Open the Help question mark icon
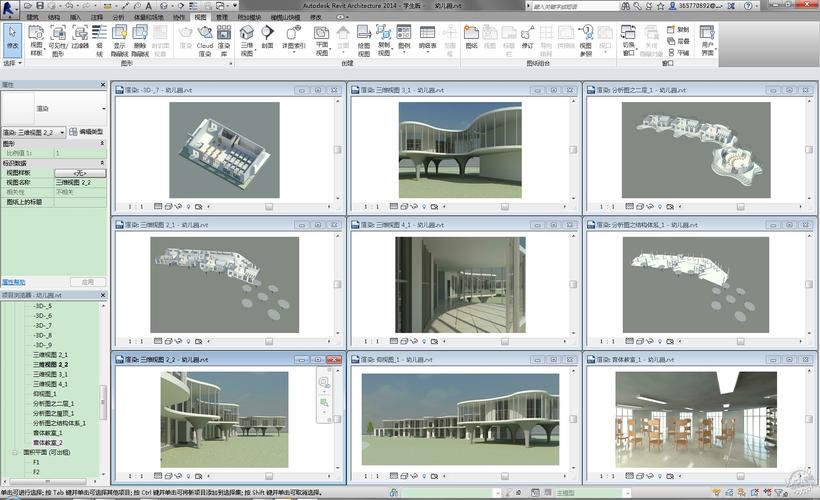The height and width of the screenshot is (500, 820). [748, 6]
